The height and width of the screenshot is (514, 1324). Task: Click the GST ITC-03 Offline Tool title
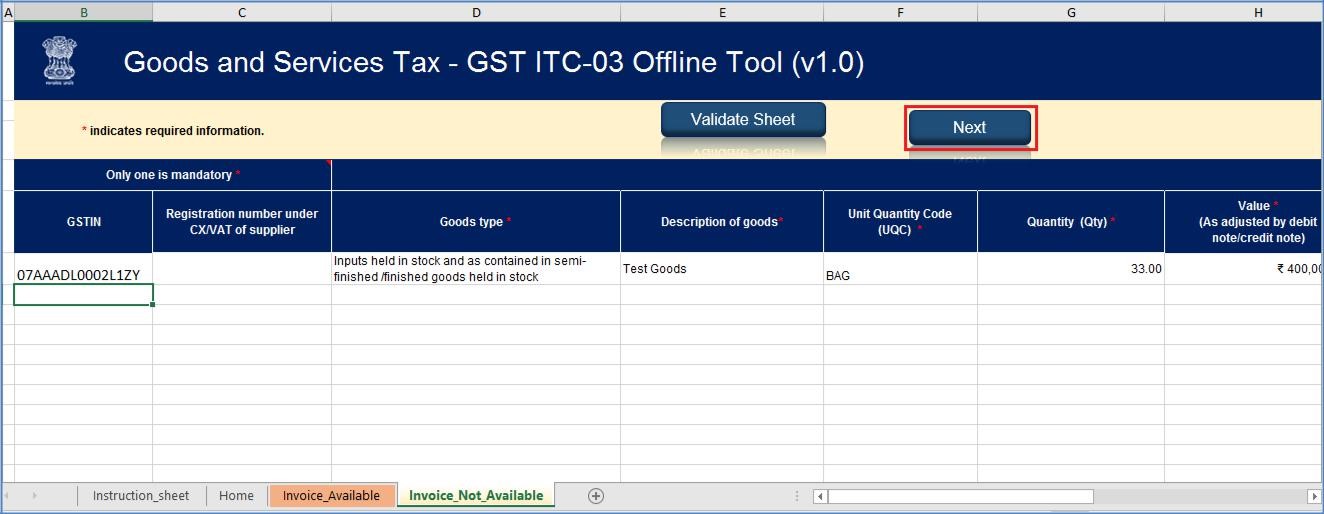[494, 62]
